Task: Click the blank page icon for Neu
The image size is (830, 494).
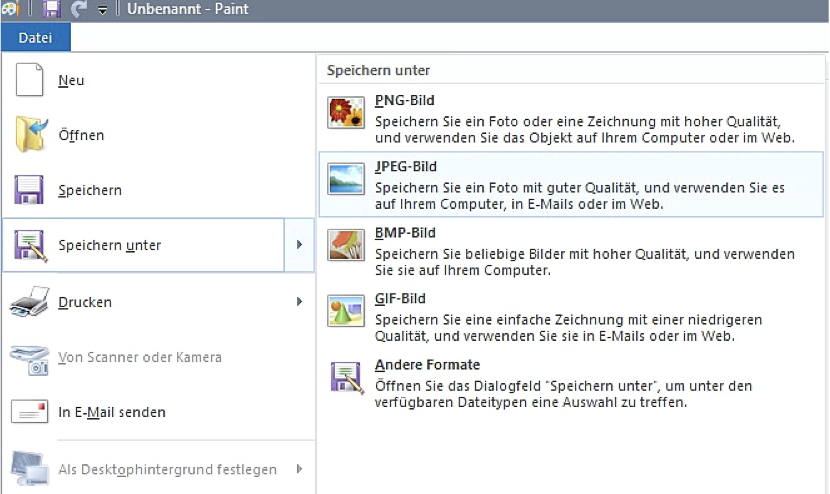Action: (30, 80)
